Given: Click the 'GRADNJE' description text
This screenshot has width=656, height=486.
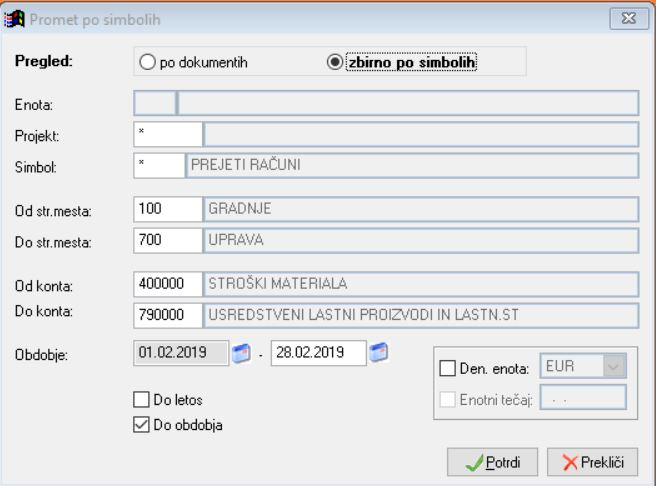Looking at the screenshot, I should coord(240,208).
